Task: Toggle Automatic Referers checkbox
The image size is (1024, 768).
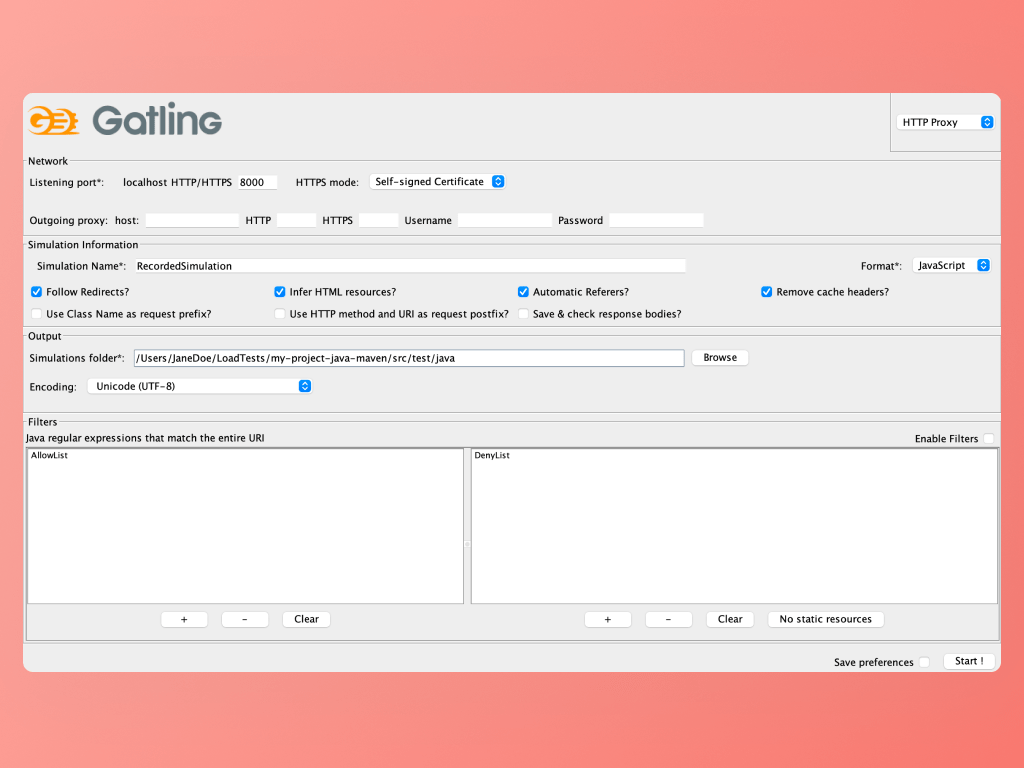Action: [523, 292]
